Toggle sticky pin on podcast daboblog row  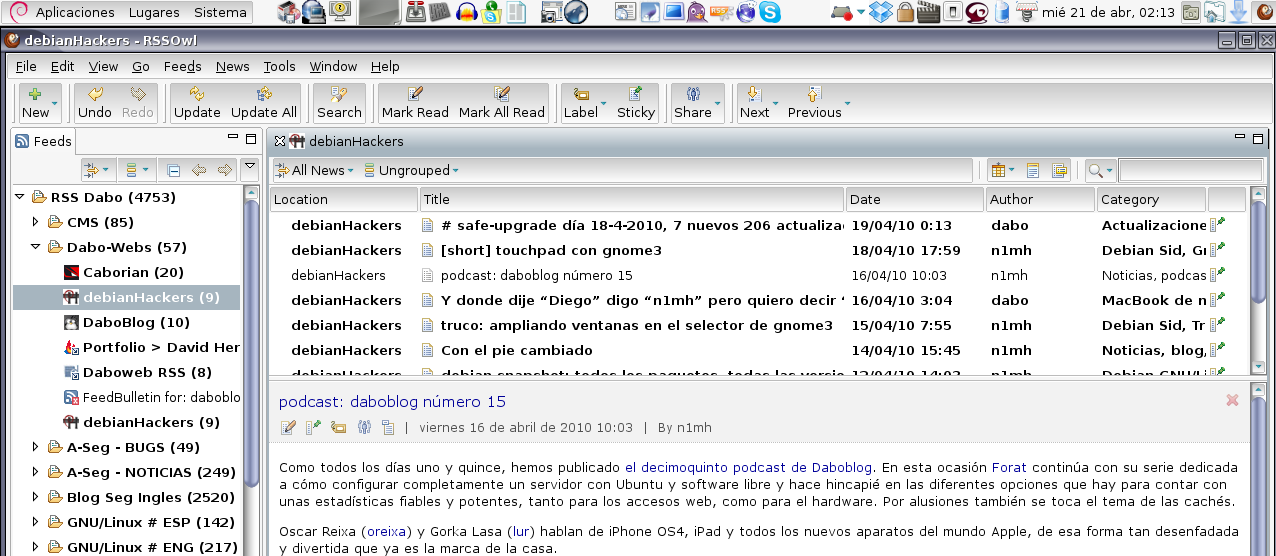pos(1218,275)
